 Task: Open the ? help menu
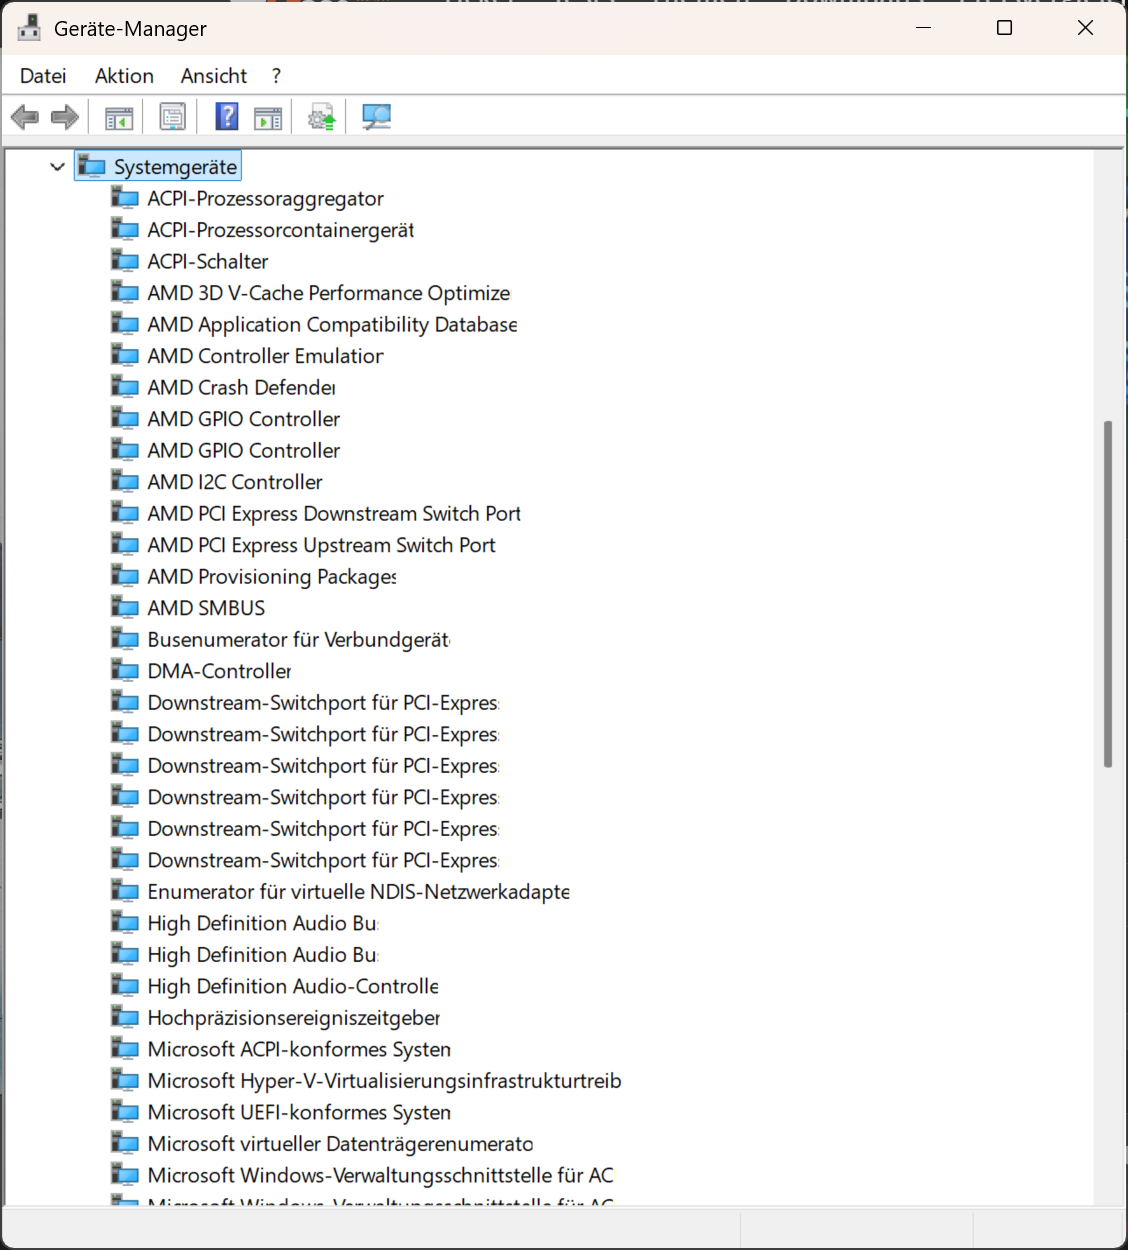(276, 76)
